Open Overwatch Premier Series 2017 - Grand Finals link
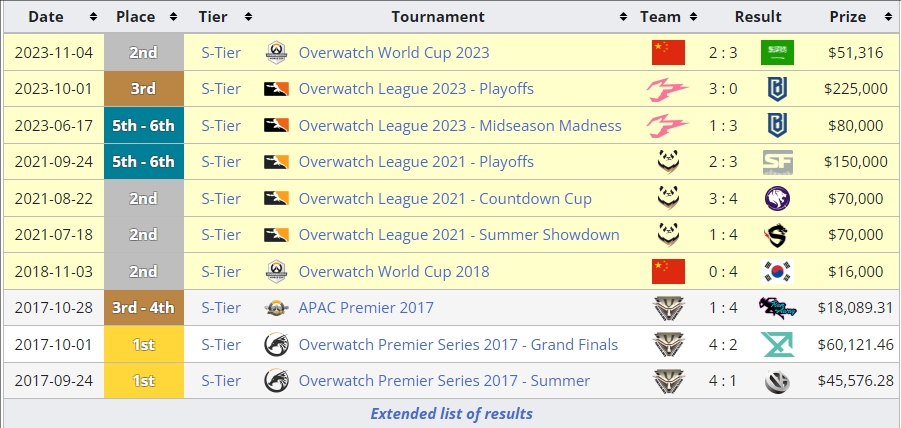Screen dimensions: 901x428 [458, 345]
